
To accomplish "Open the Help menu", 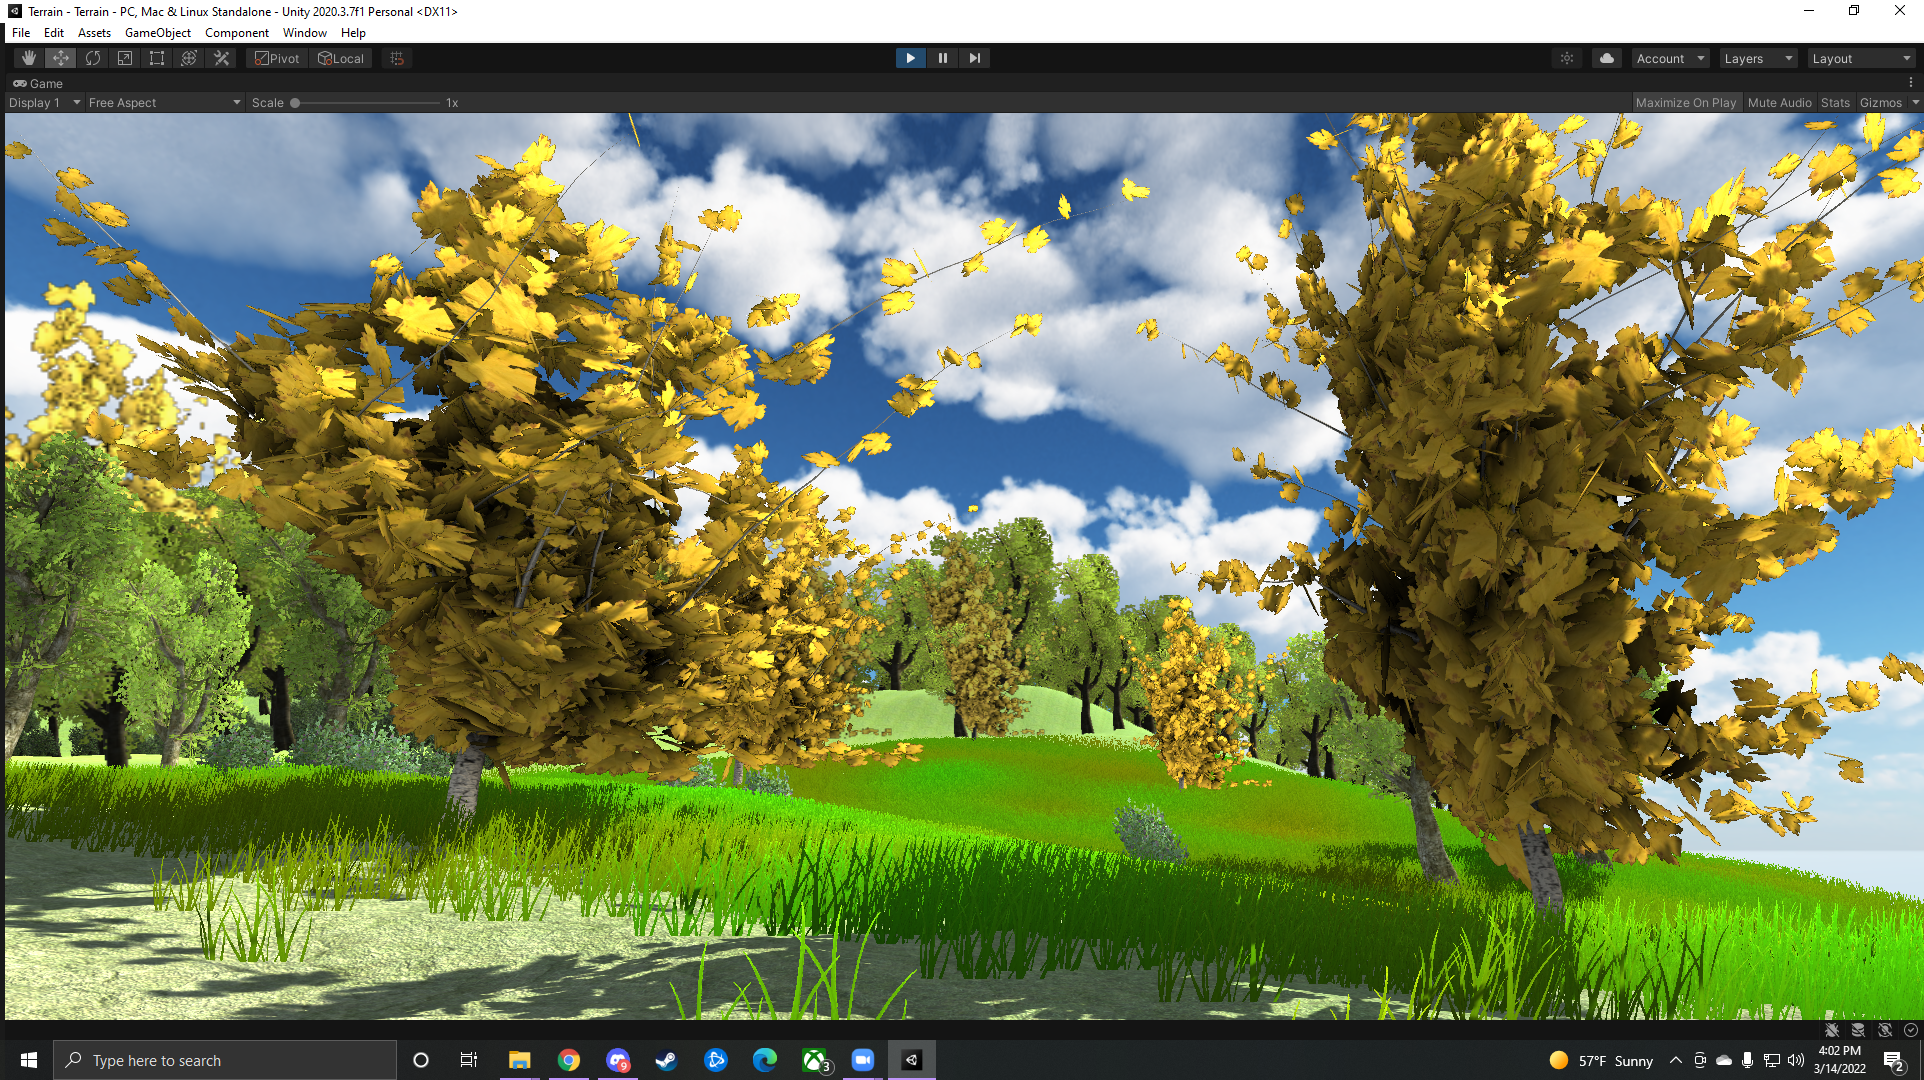I will click(x=353, y=32).
